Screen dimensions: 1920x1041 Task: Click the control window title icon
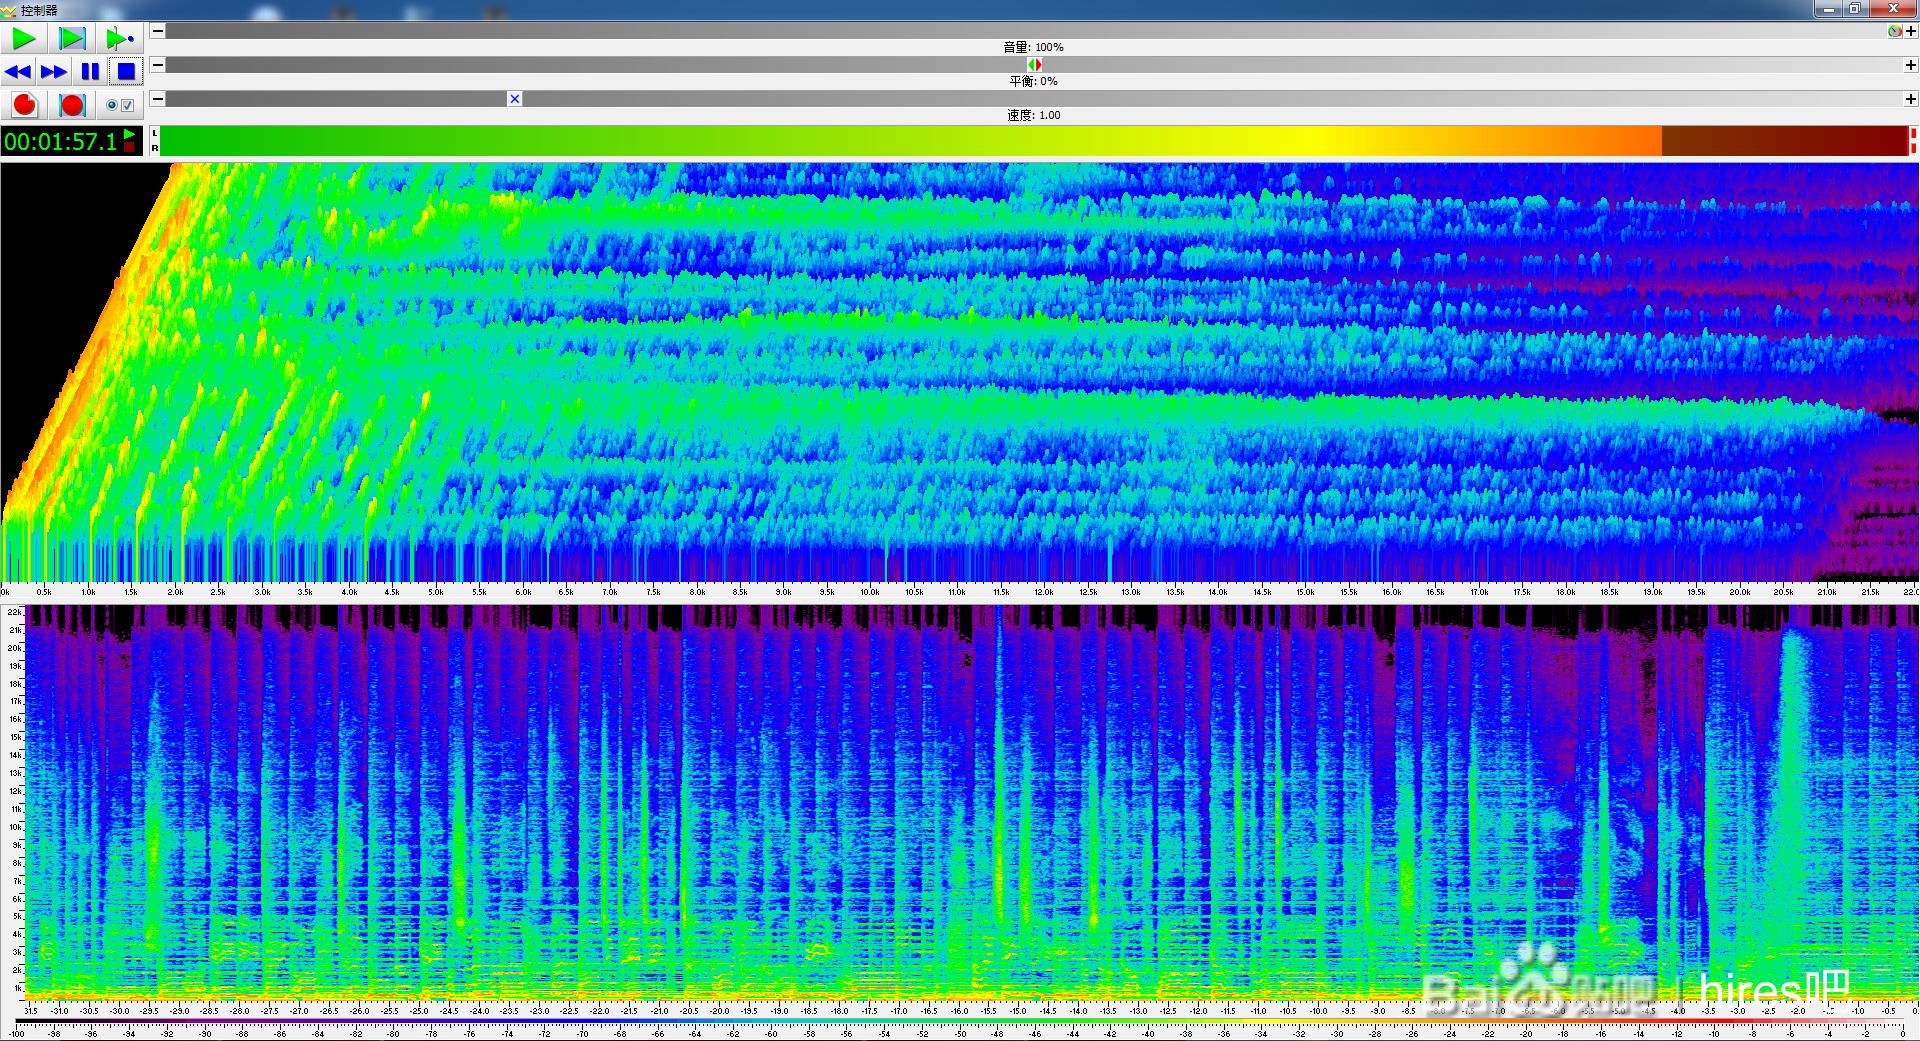coord(9,10)
